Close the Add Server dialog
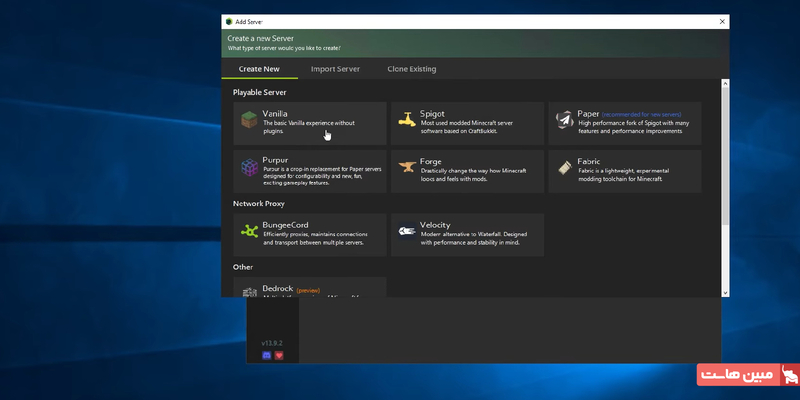The width and height of the screenshot is (800, 400). tap(722, 22)
